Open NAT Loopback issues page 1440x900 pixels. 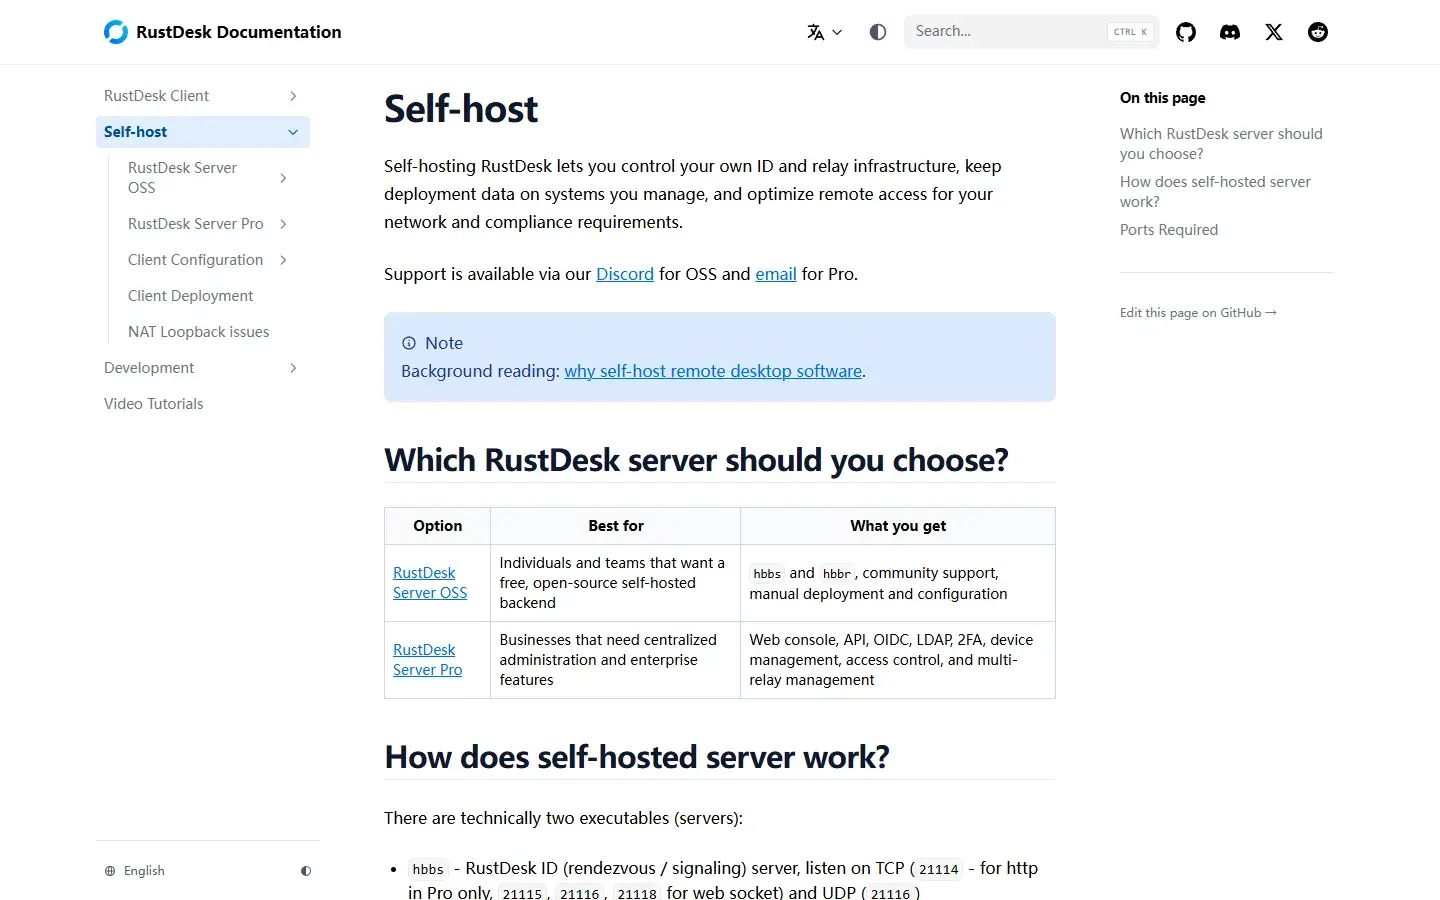point(198,332)
